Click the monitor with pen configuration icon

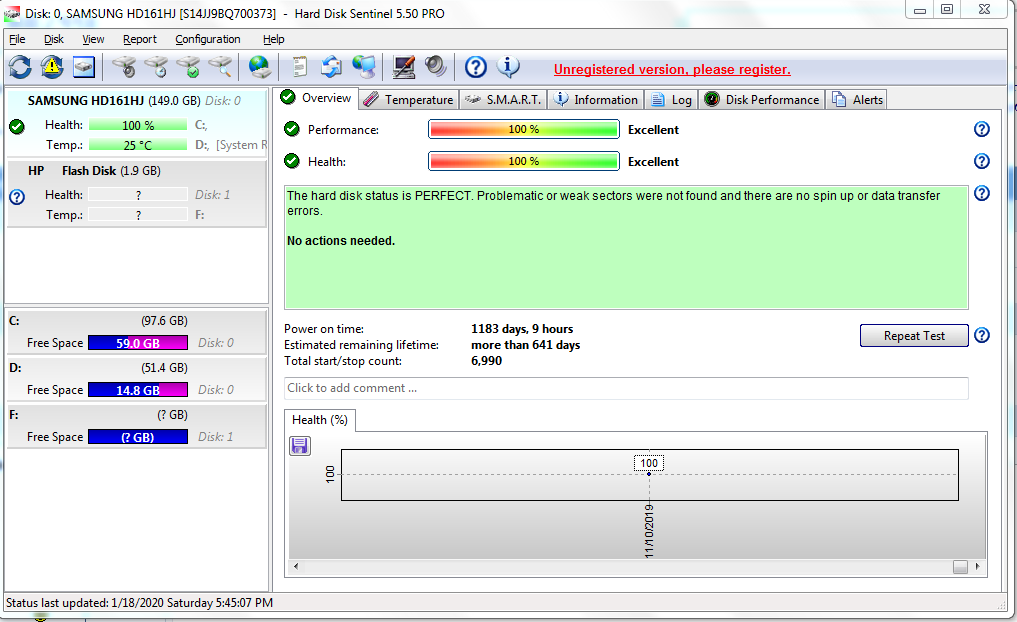[x=404, y=67]
